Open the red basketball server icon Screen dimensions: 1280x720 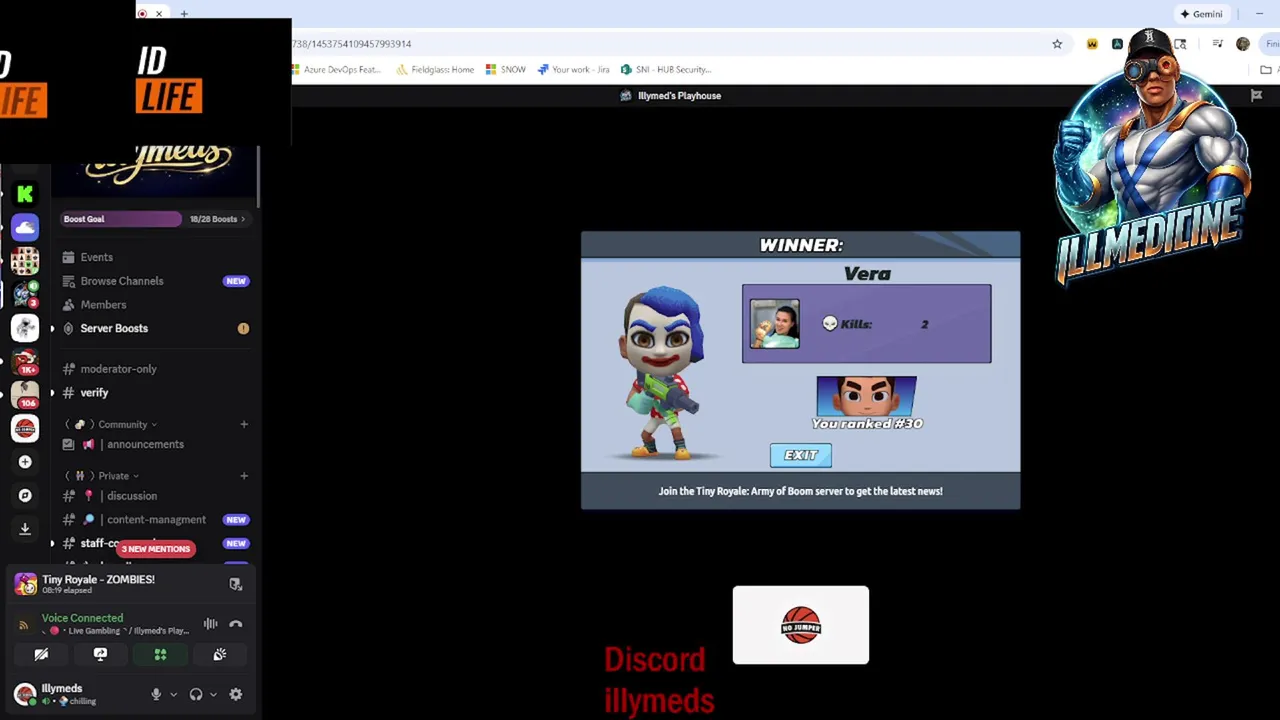[x=25, y=428]
